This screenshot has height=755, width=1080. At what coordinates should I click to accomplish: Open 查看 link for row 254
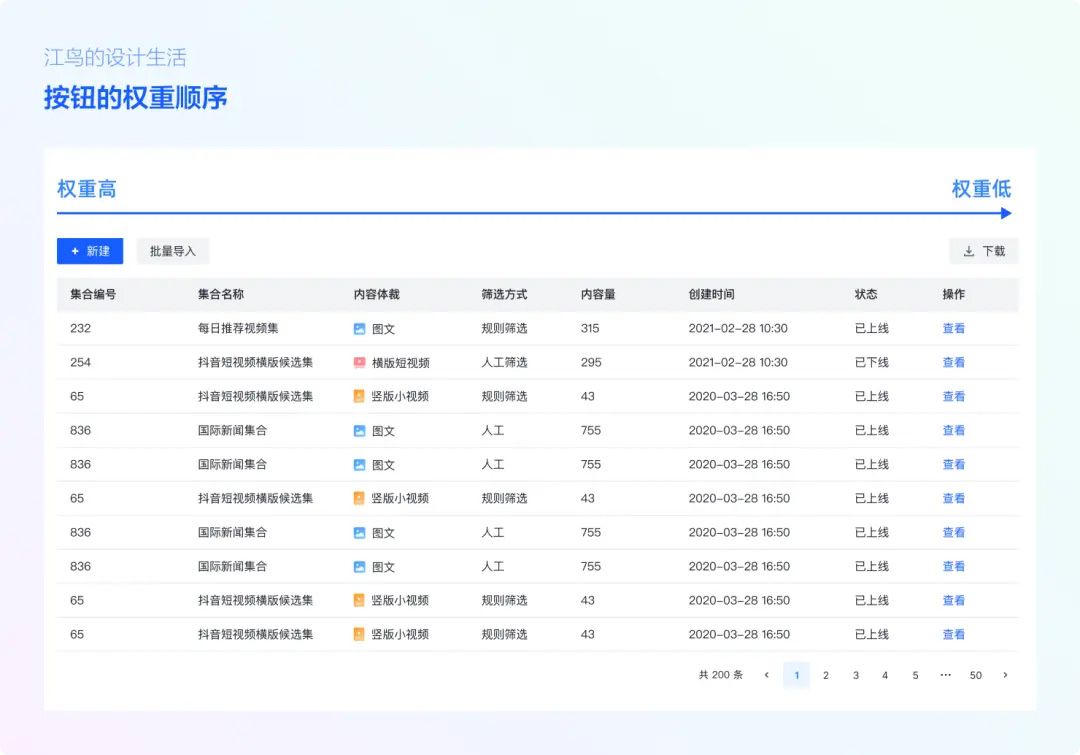click(x=953, y=362)
